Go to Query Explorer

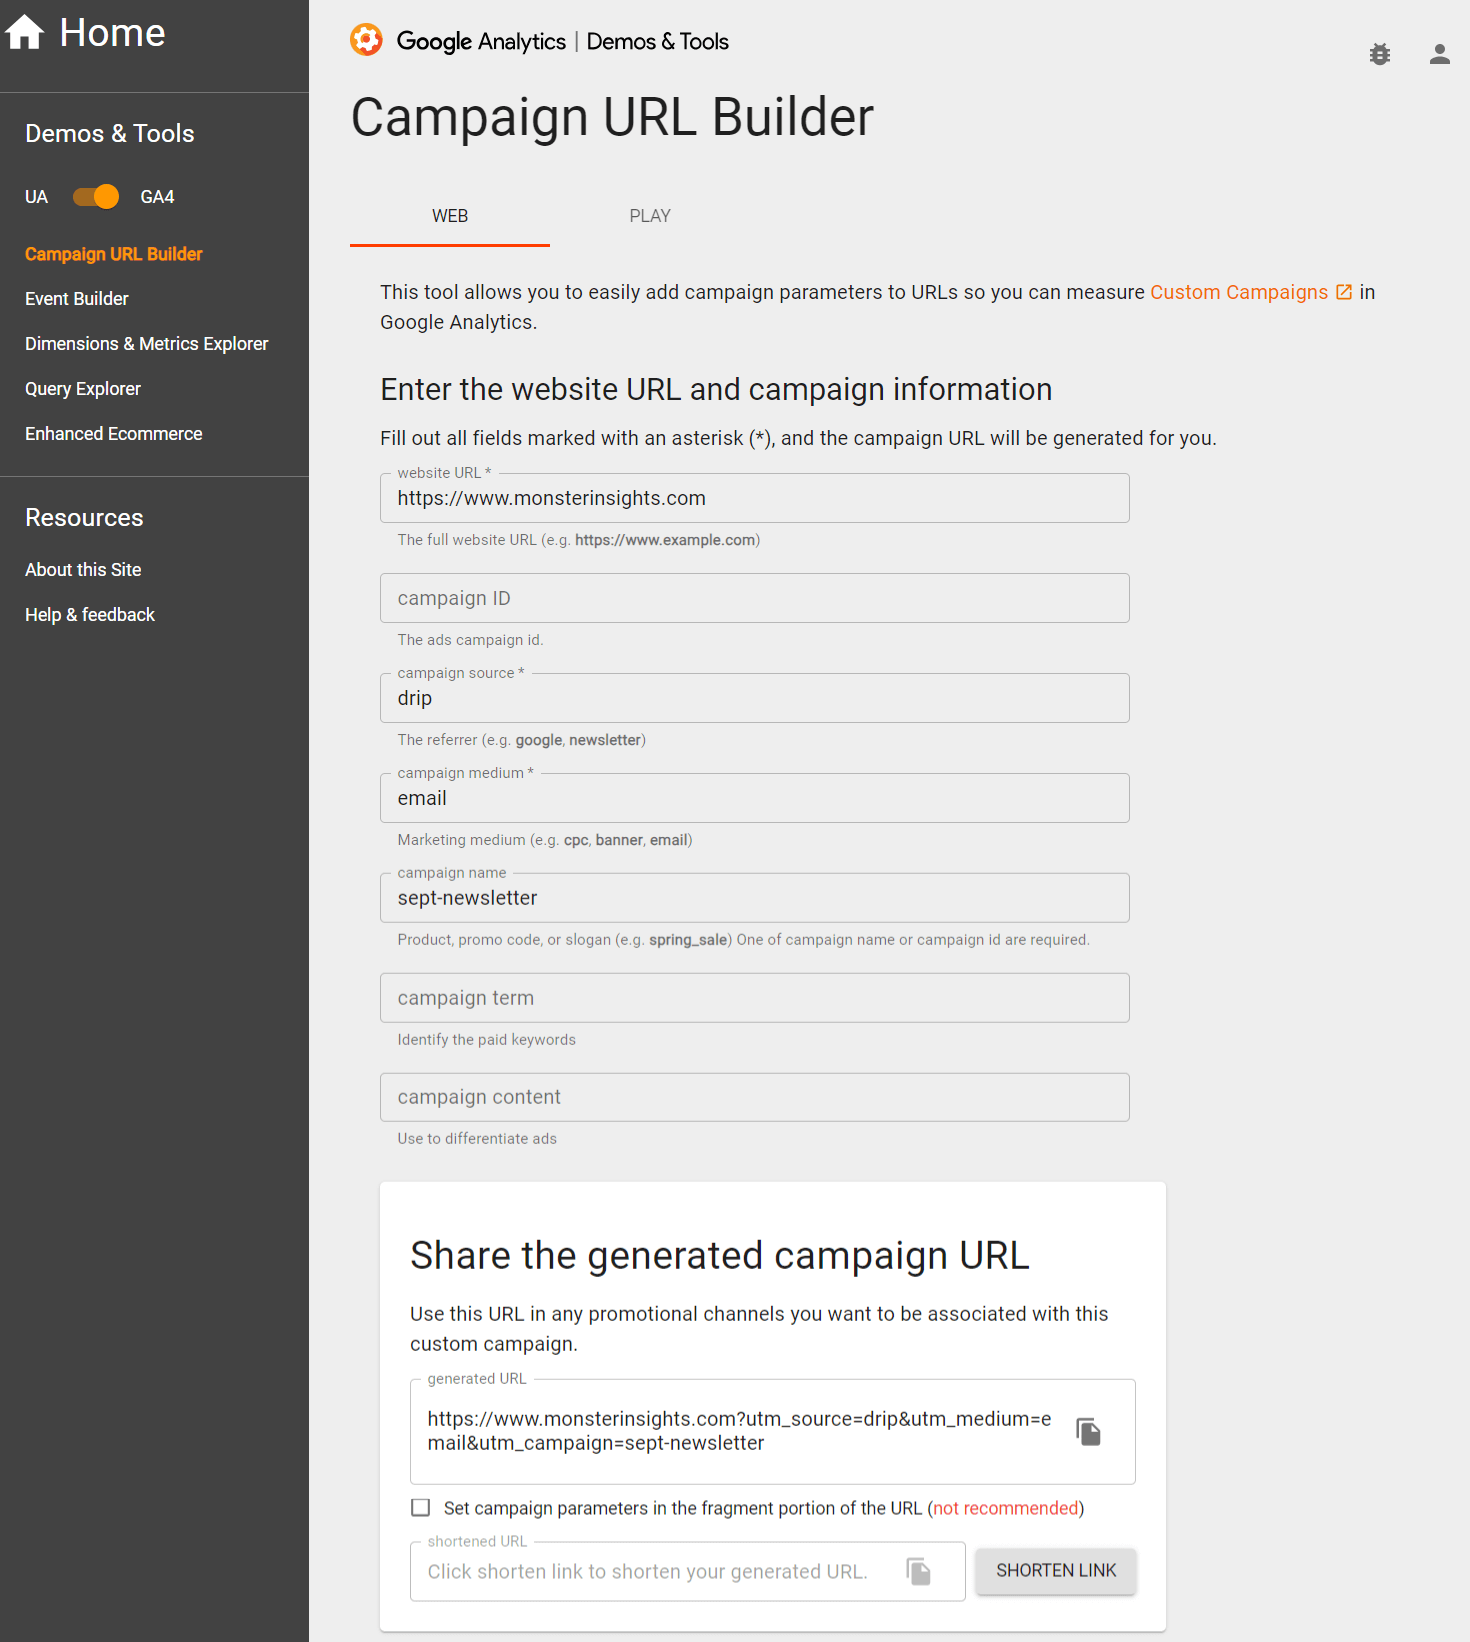(x=83, y=388)
